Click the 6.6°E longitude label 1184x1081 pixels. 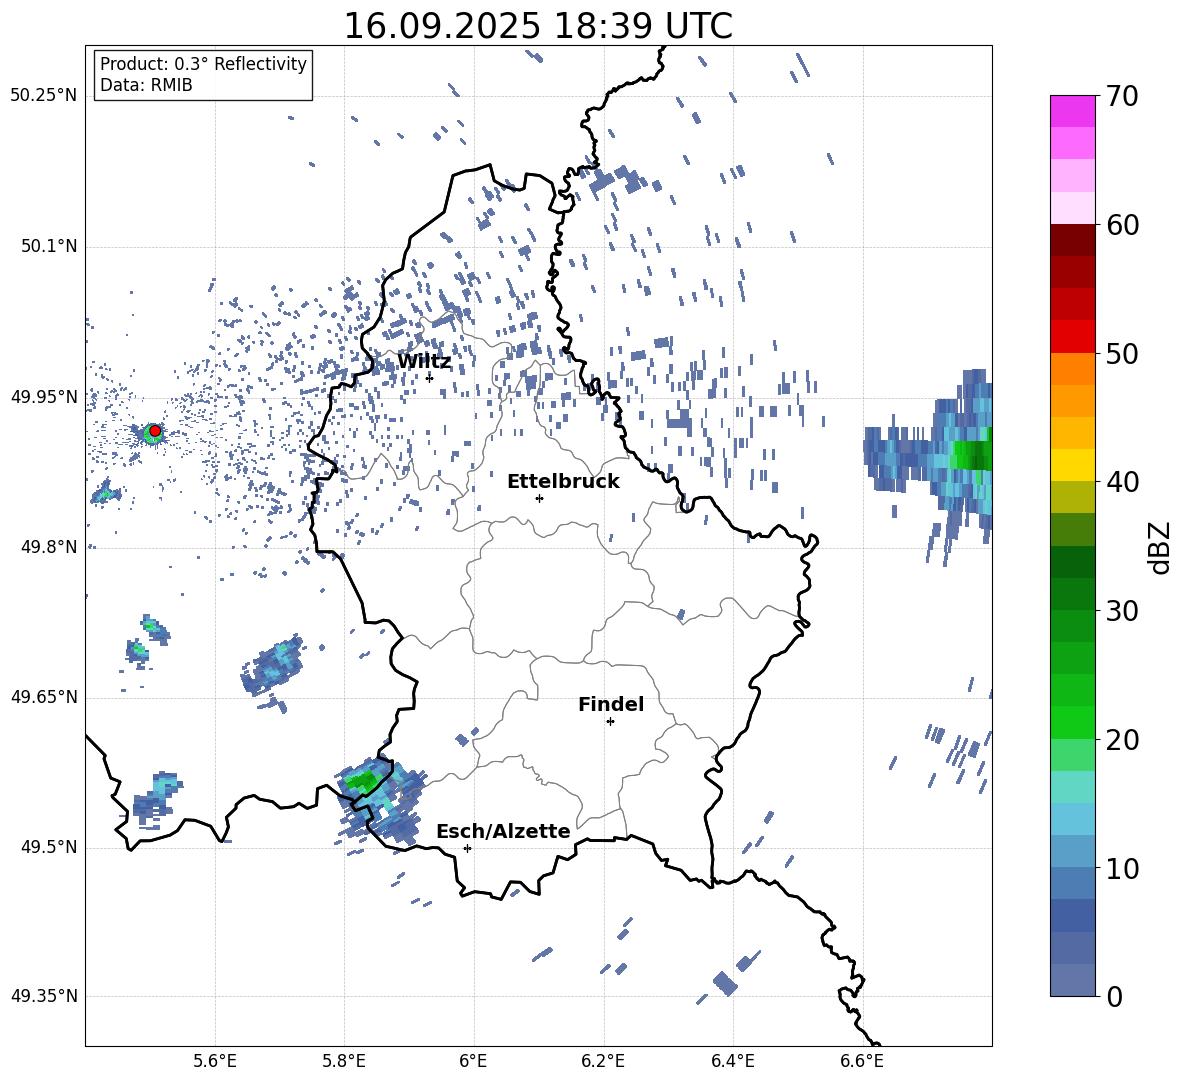click(862, 1062)
